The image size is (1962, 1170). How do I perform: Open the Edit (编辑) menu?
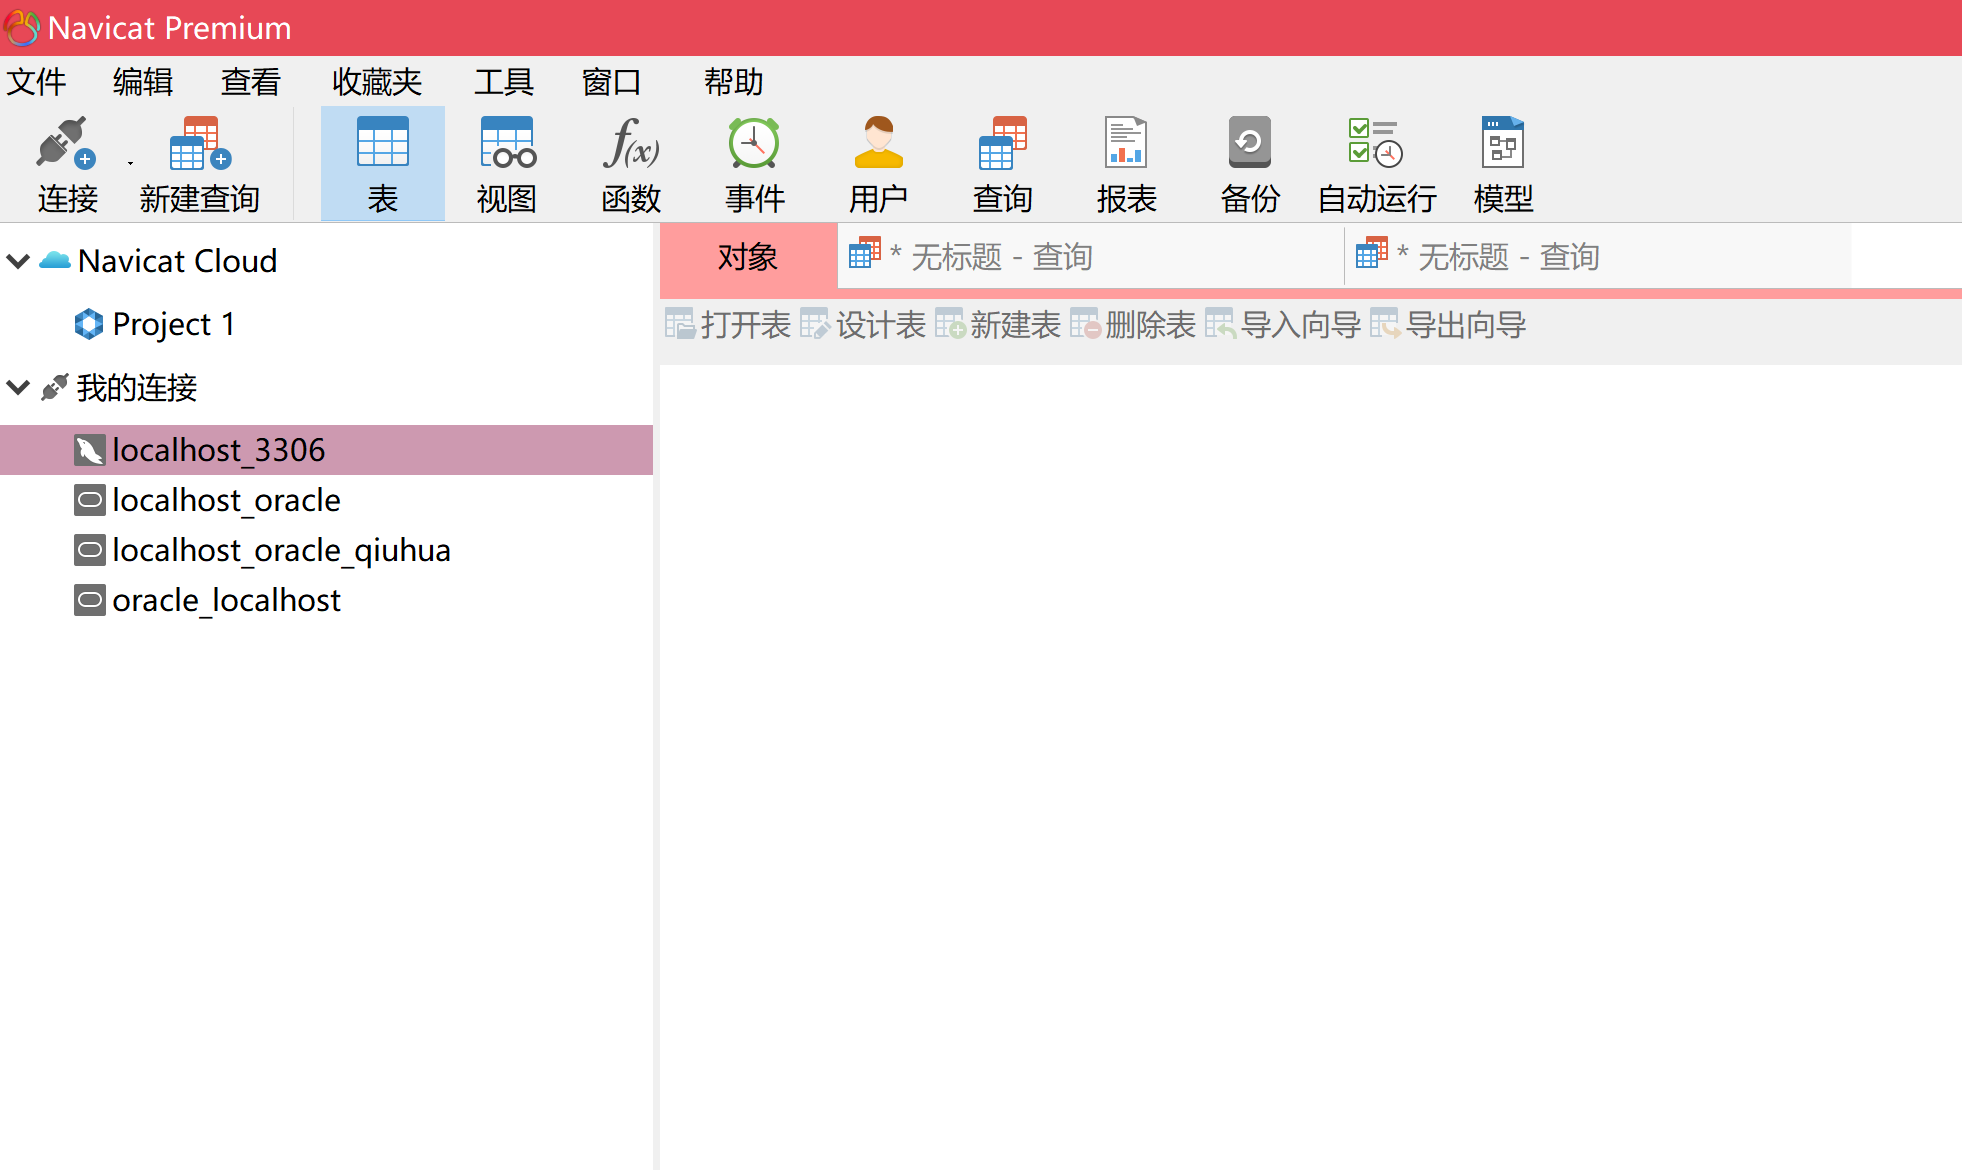point(143,82)
